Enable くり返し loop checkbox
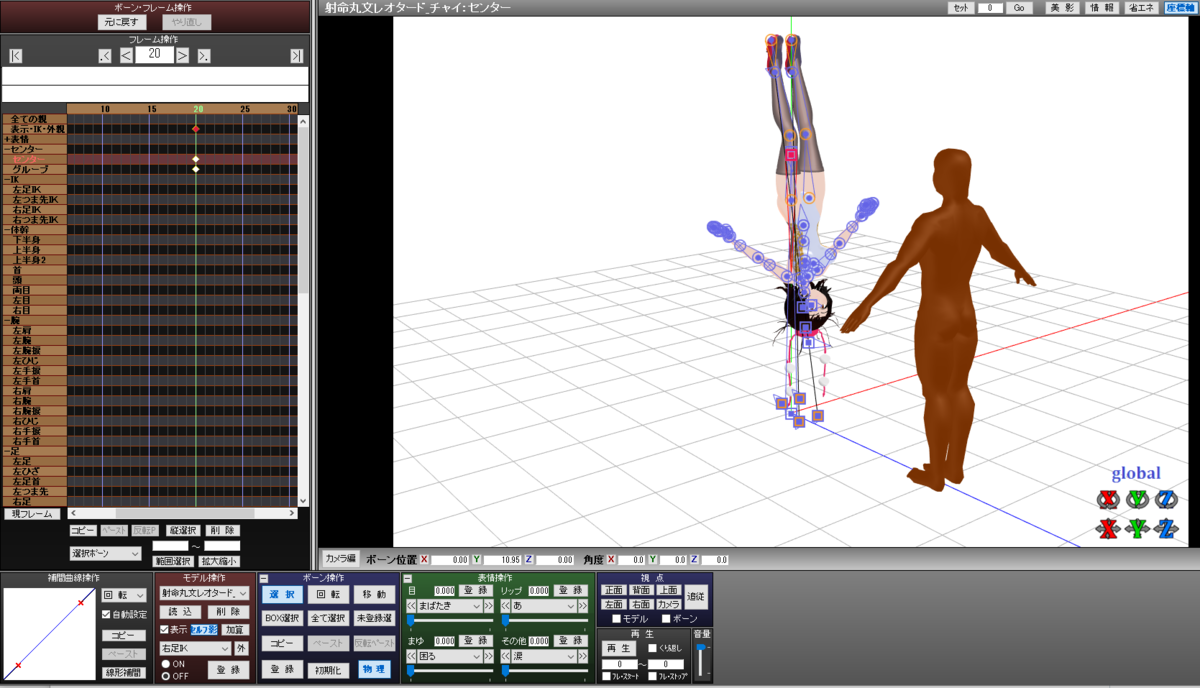This screenshot has height=688, width=1200. [651, 649]
